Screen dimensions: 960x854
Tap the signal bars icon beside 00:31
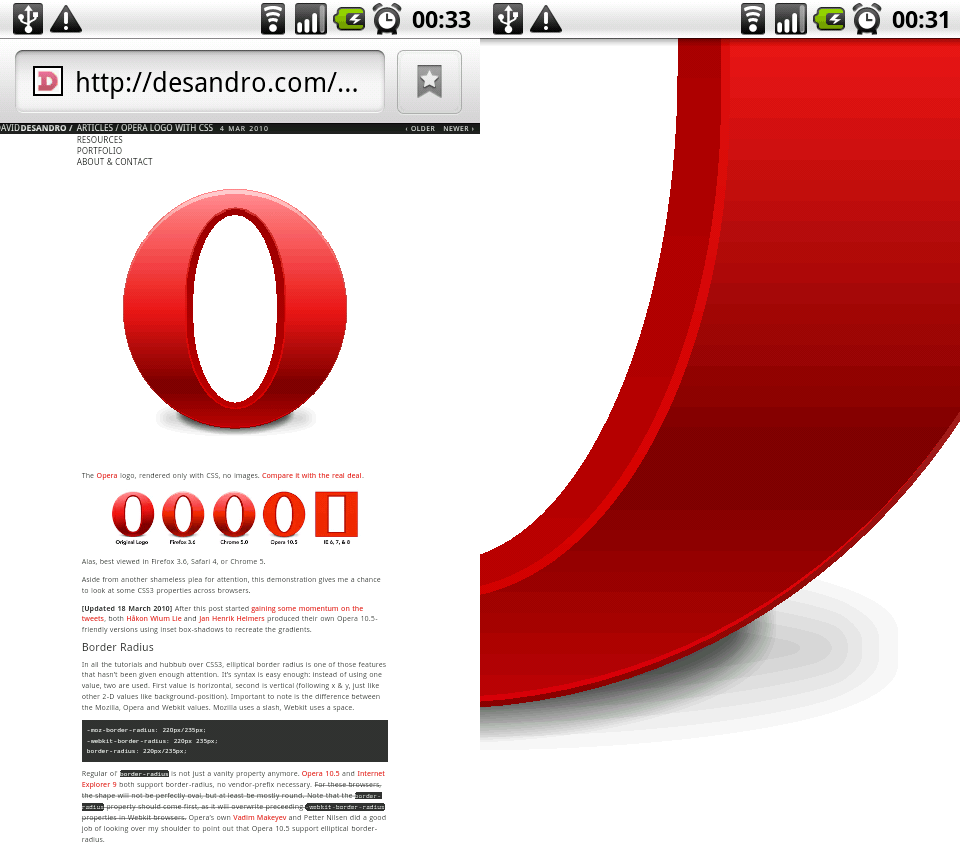point(790,18)
